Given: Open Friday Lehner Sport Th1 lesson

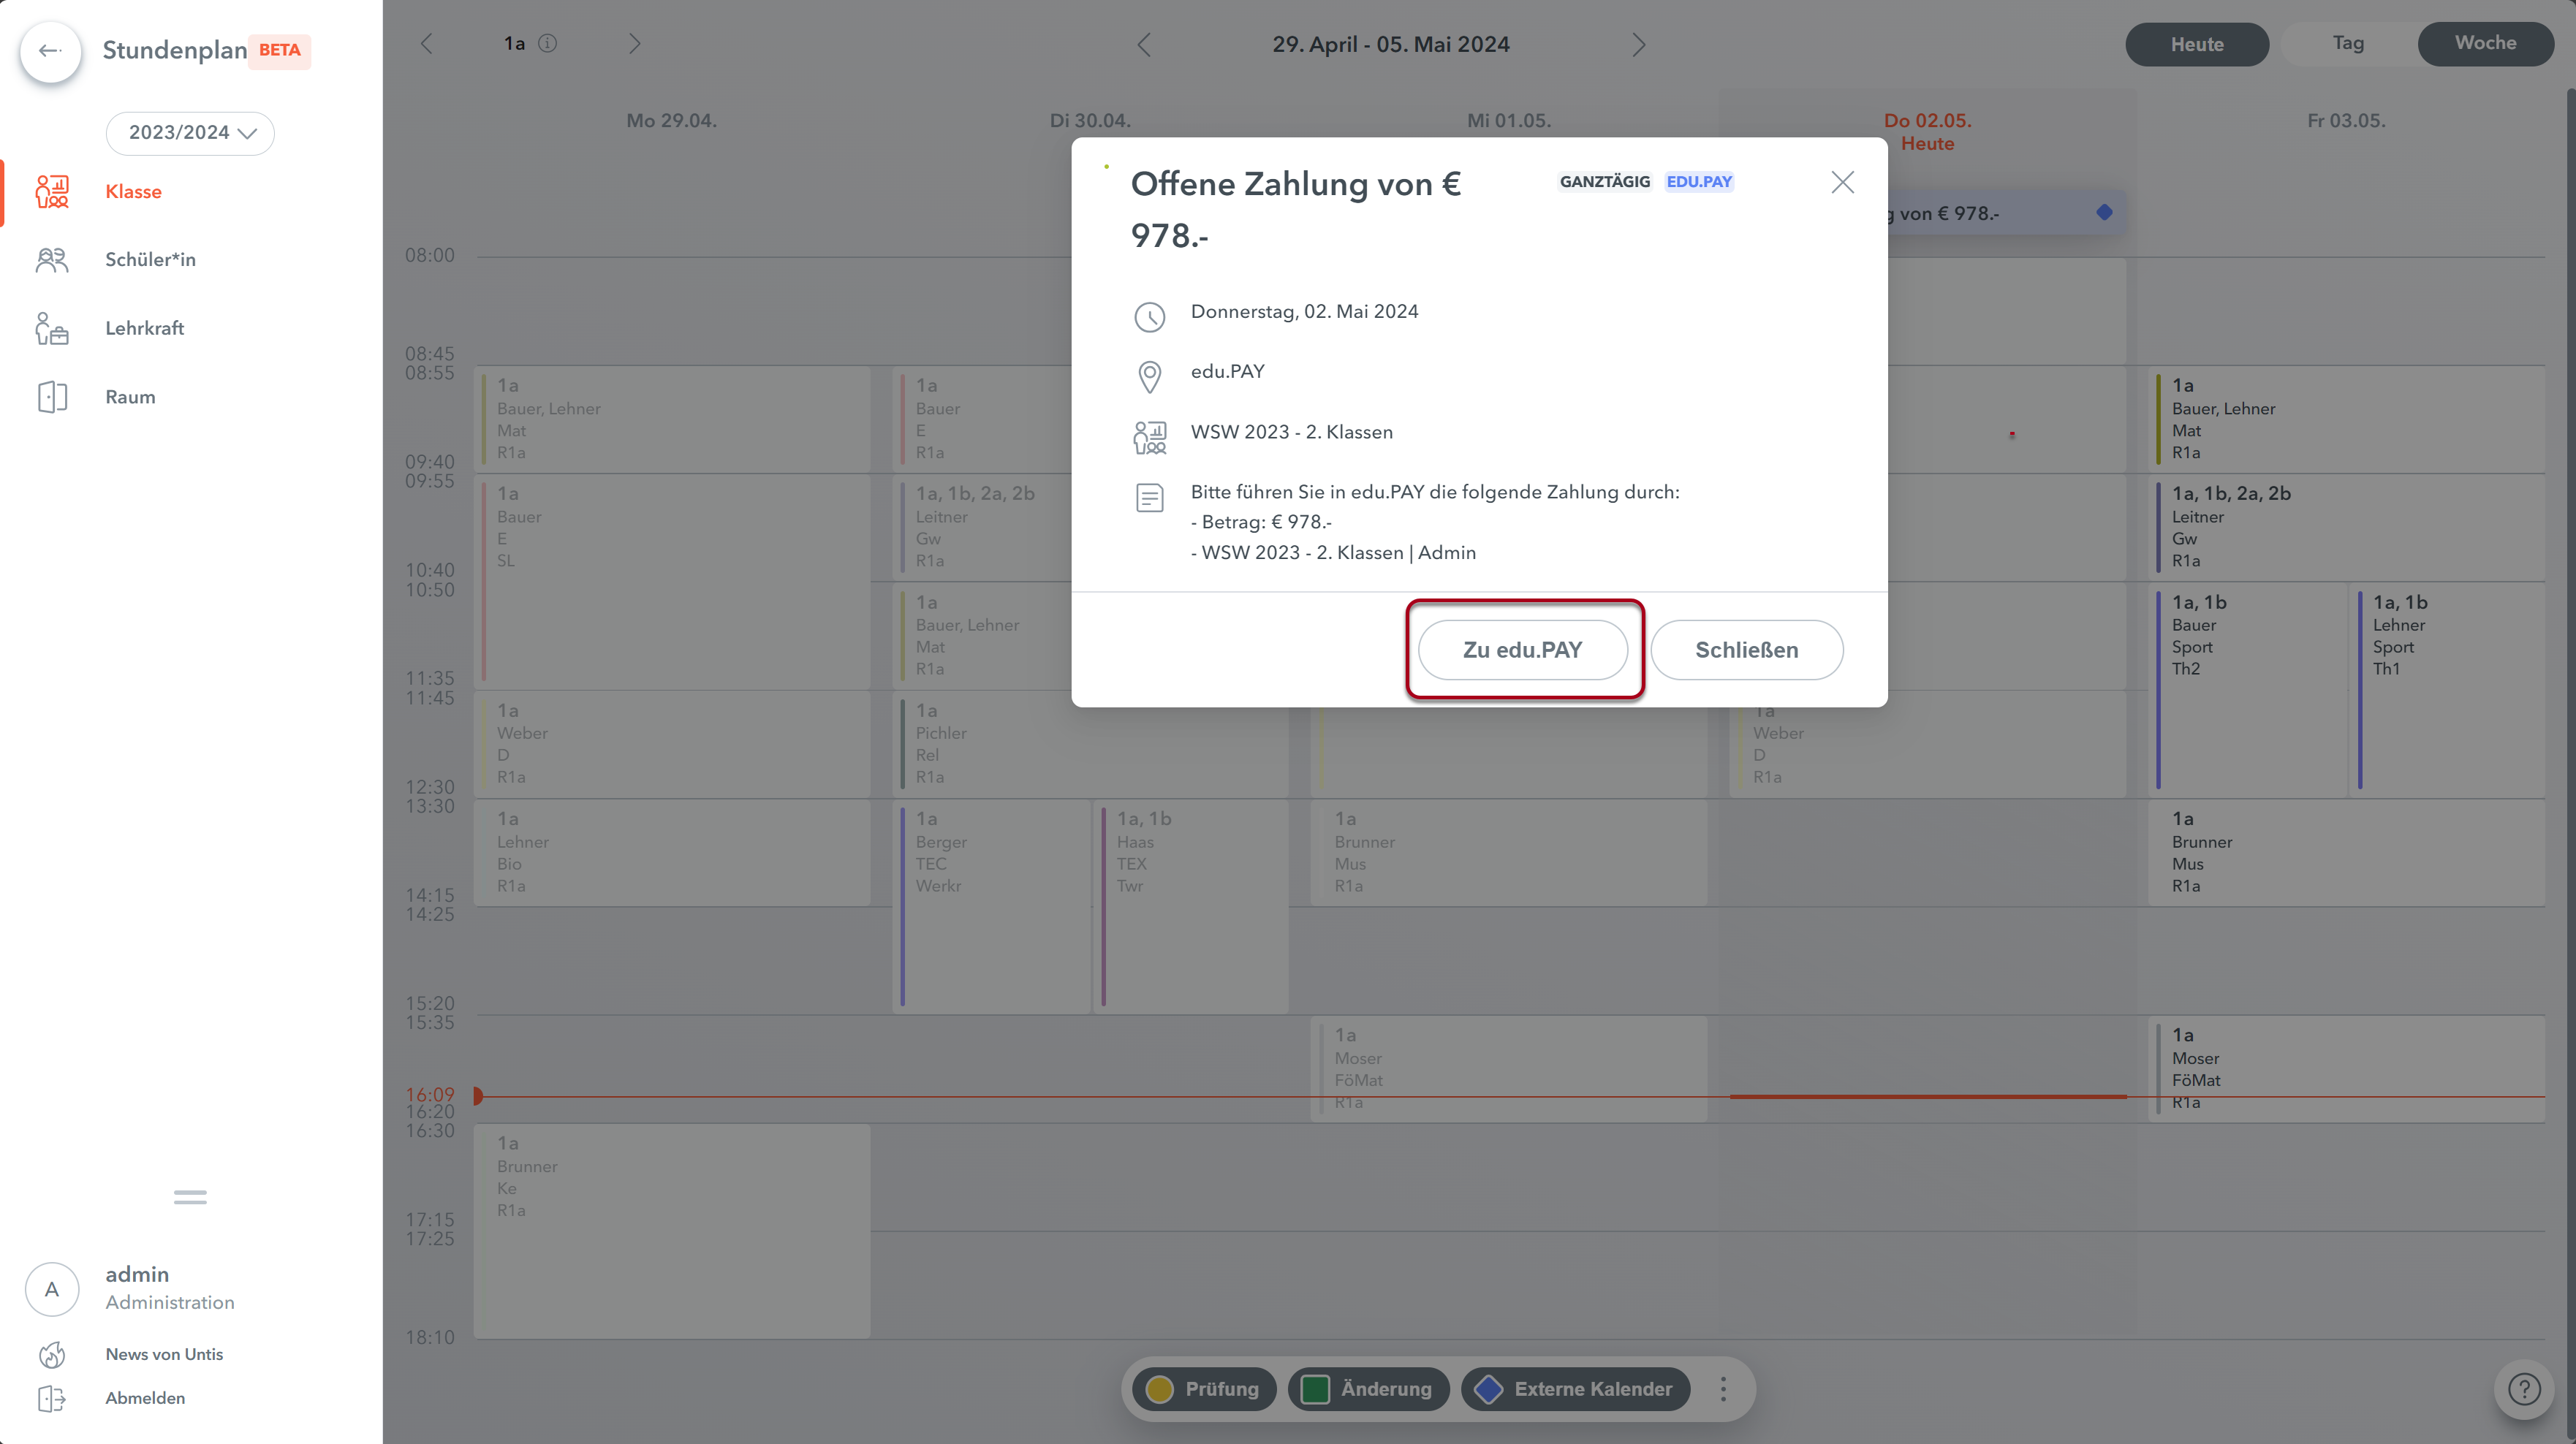Looking at the screenshot, I should coord(2447,690).
